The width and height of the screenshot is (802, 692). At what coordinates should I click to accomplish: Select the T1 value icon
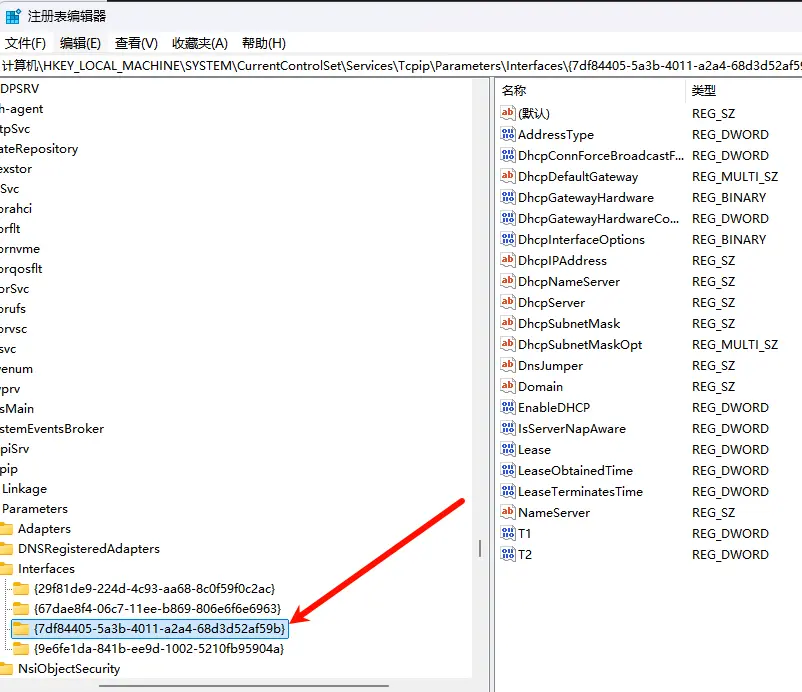tap(507, 533)
